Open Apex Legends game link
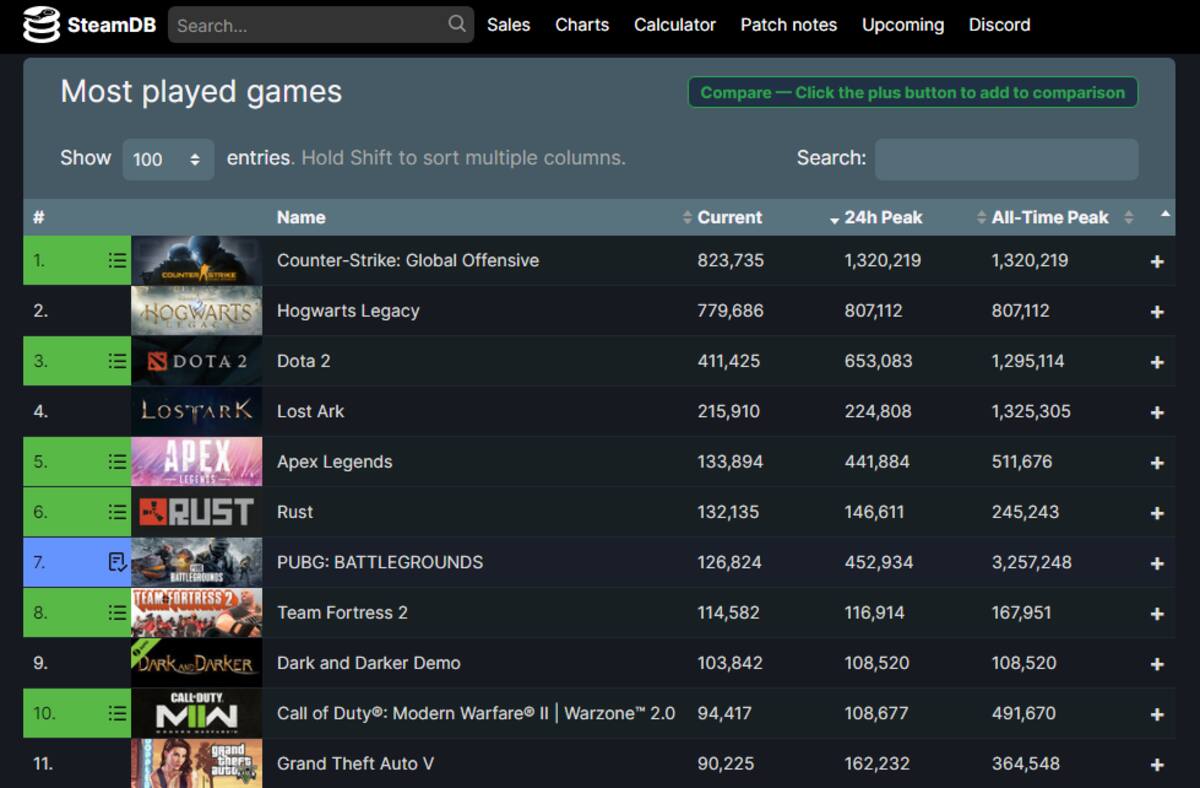Image resolution: width=1200 pixels, height=788 pixels. point(335,462)
